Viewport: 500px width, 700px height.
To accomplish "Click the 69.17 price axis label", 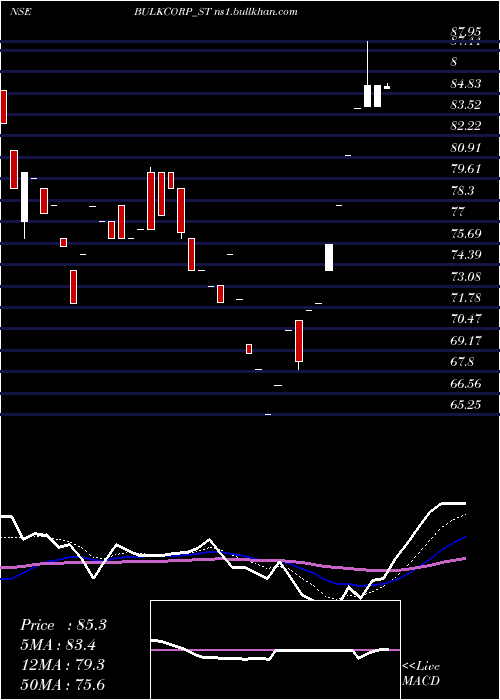I will click(466, 341).
